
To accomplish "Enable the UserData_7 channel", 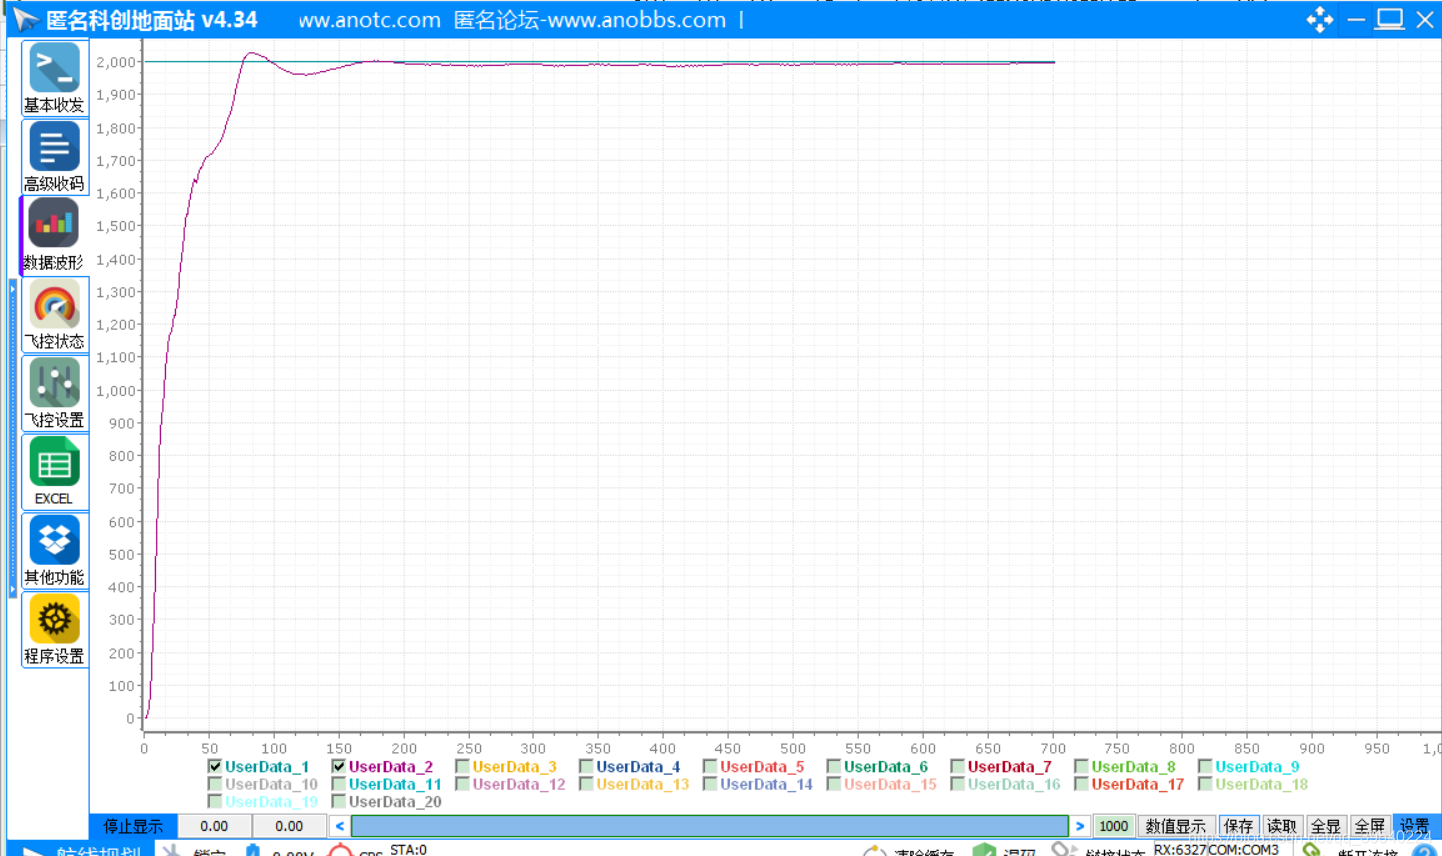I will (x=958, y=767).
